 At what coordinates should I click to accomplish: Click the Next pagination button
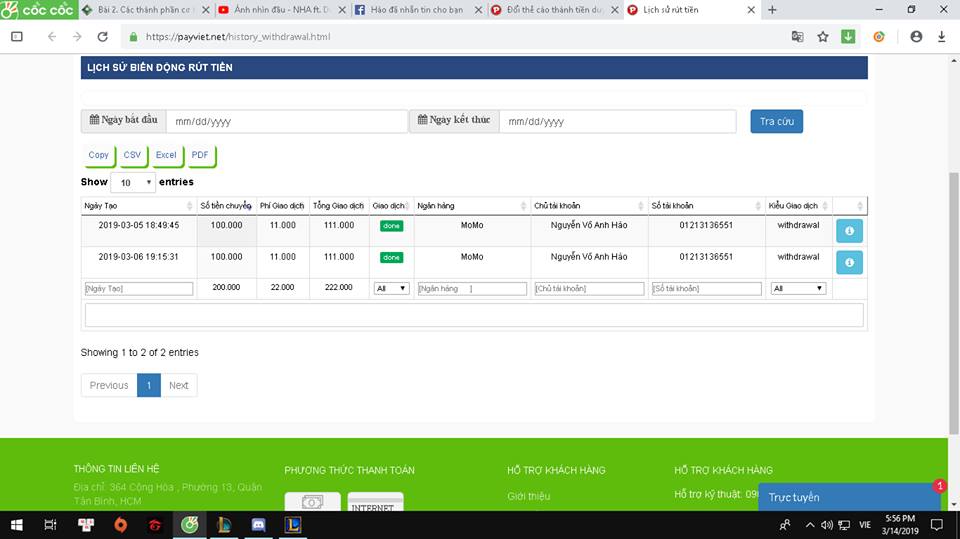click(179, 385)
